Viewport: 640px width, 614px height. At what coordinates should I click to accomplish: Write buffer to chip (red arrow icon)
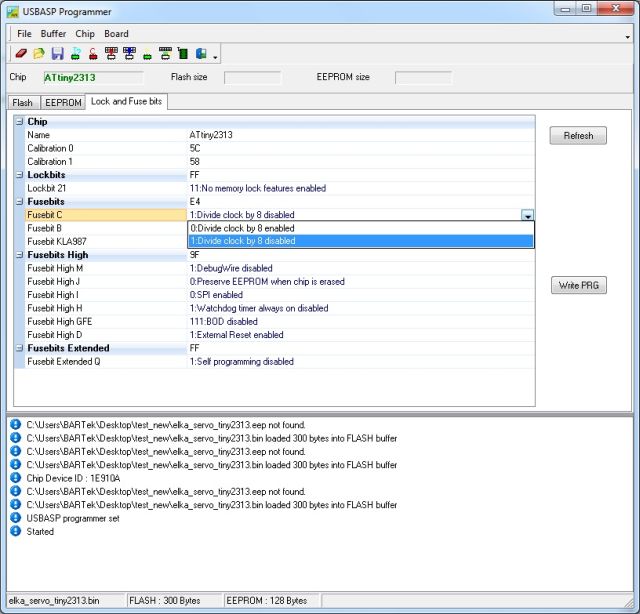coord(111,54)
